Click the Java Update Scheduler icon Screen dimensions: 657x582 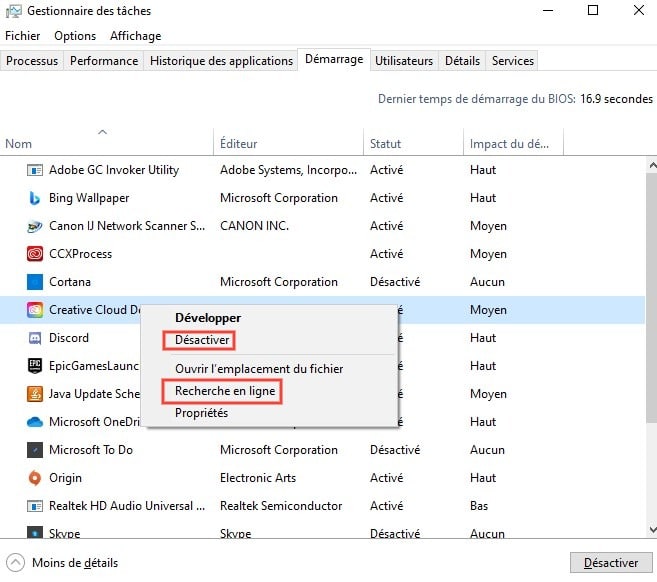[x=35, y=394]
